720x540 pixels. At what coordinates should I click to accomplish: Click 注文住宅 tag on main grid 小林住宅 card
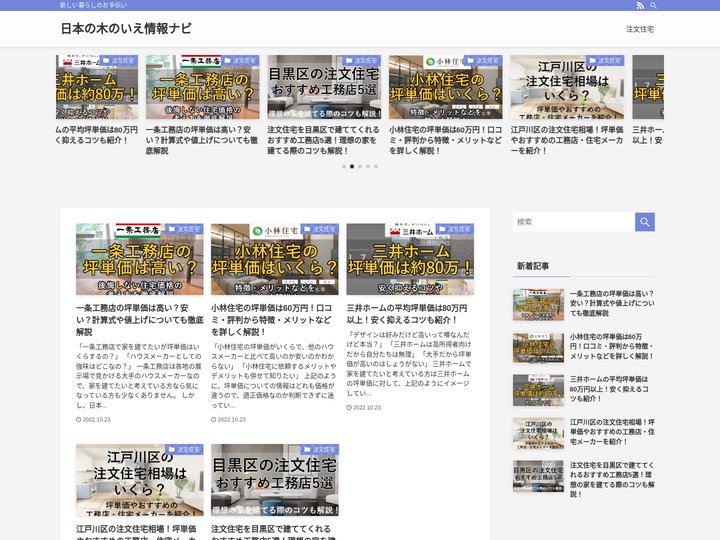[319, 229]
